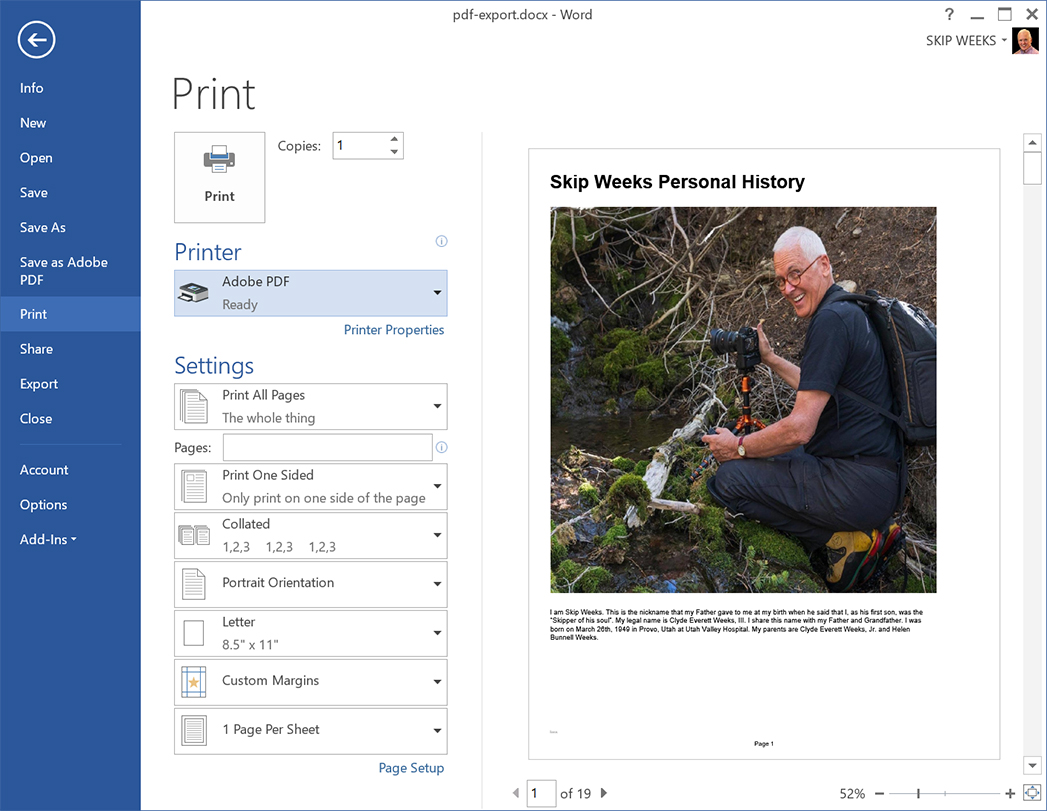
Task: Expand the Custom Margins dropdown
Action: click(x=310, y=682)
